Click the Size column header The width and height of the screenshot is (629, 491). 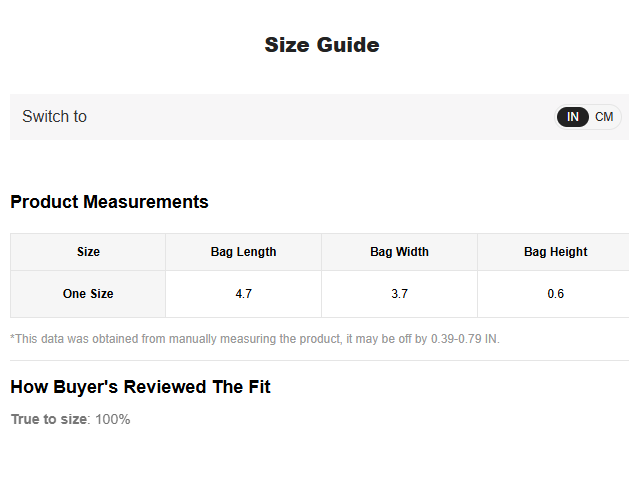pos(88,252)
